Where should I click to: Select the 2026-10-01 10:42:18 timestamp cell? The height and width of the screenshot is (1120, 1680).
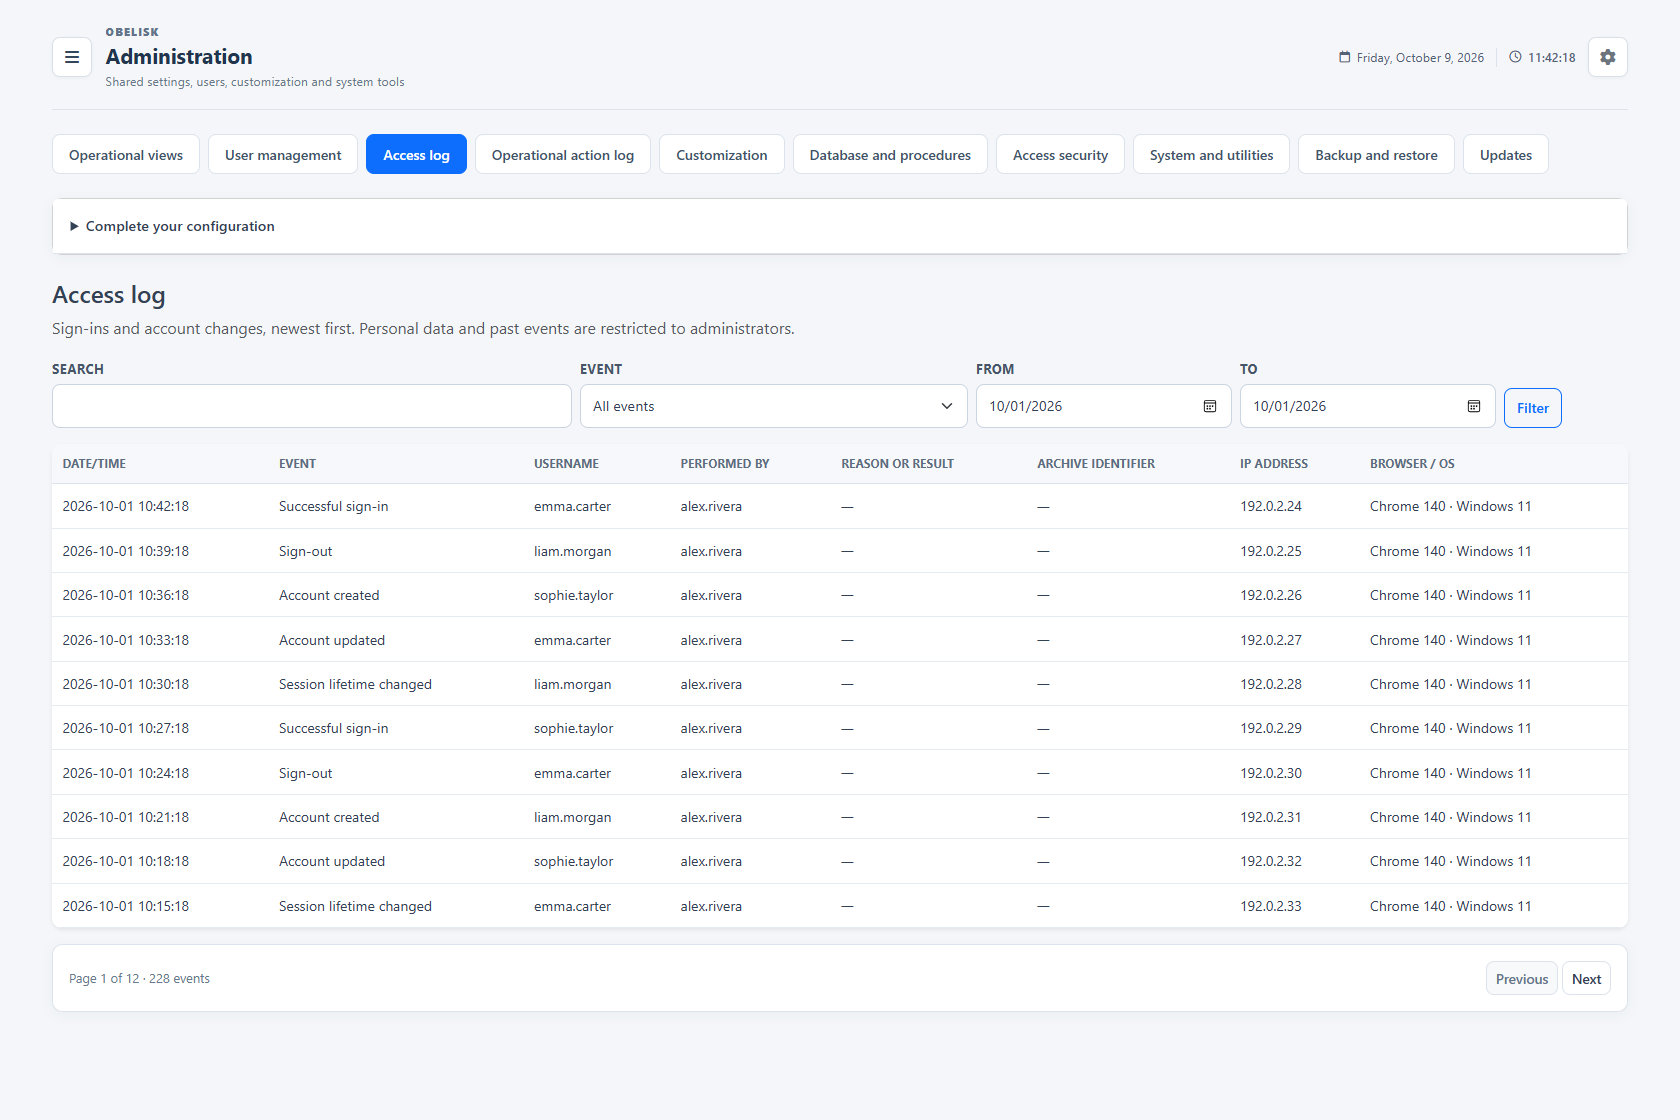pos(126,506)
